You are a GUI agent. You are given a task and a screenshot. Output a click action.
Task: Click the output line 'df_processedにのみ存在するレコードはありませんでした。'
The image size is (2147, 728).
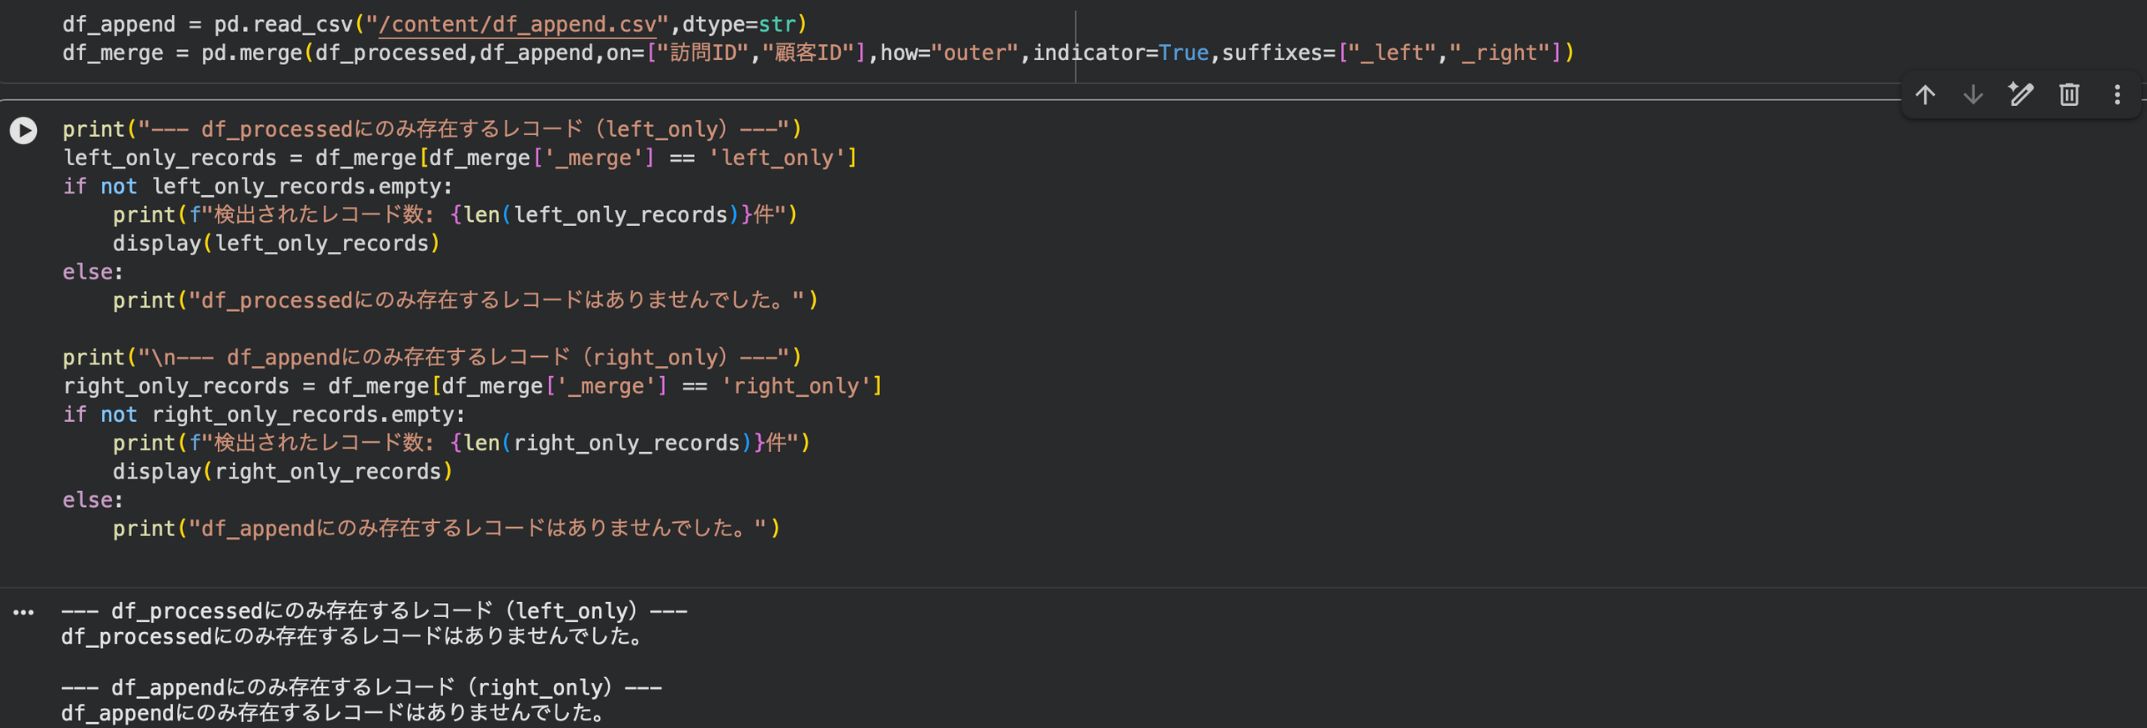353,637
